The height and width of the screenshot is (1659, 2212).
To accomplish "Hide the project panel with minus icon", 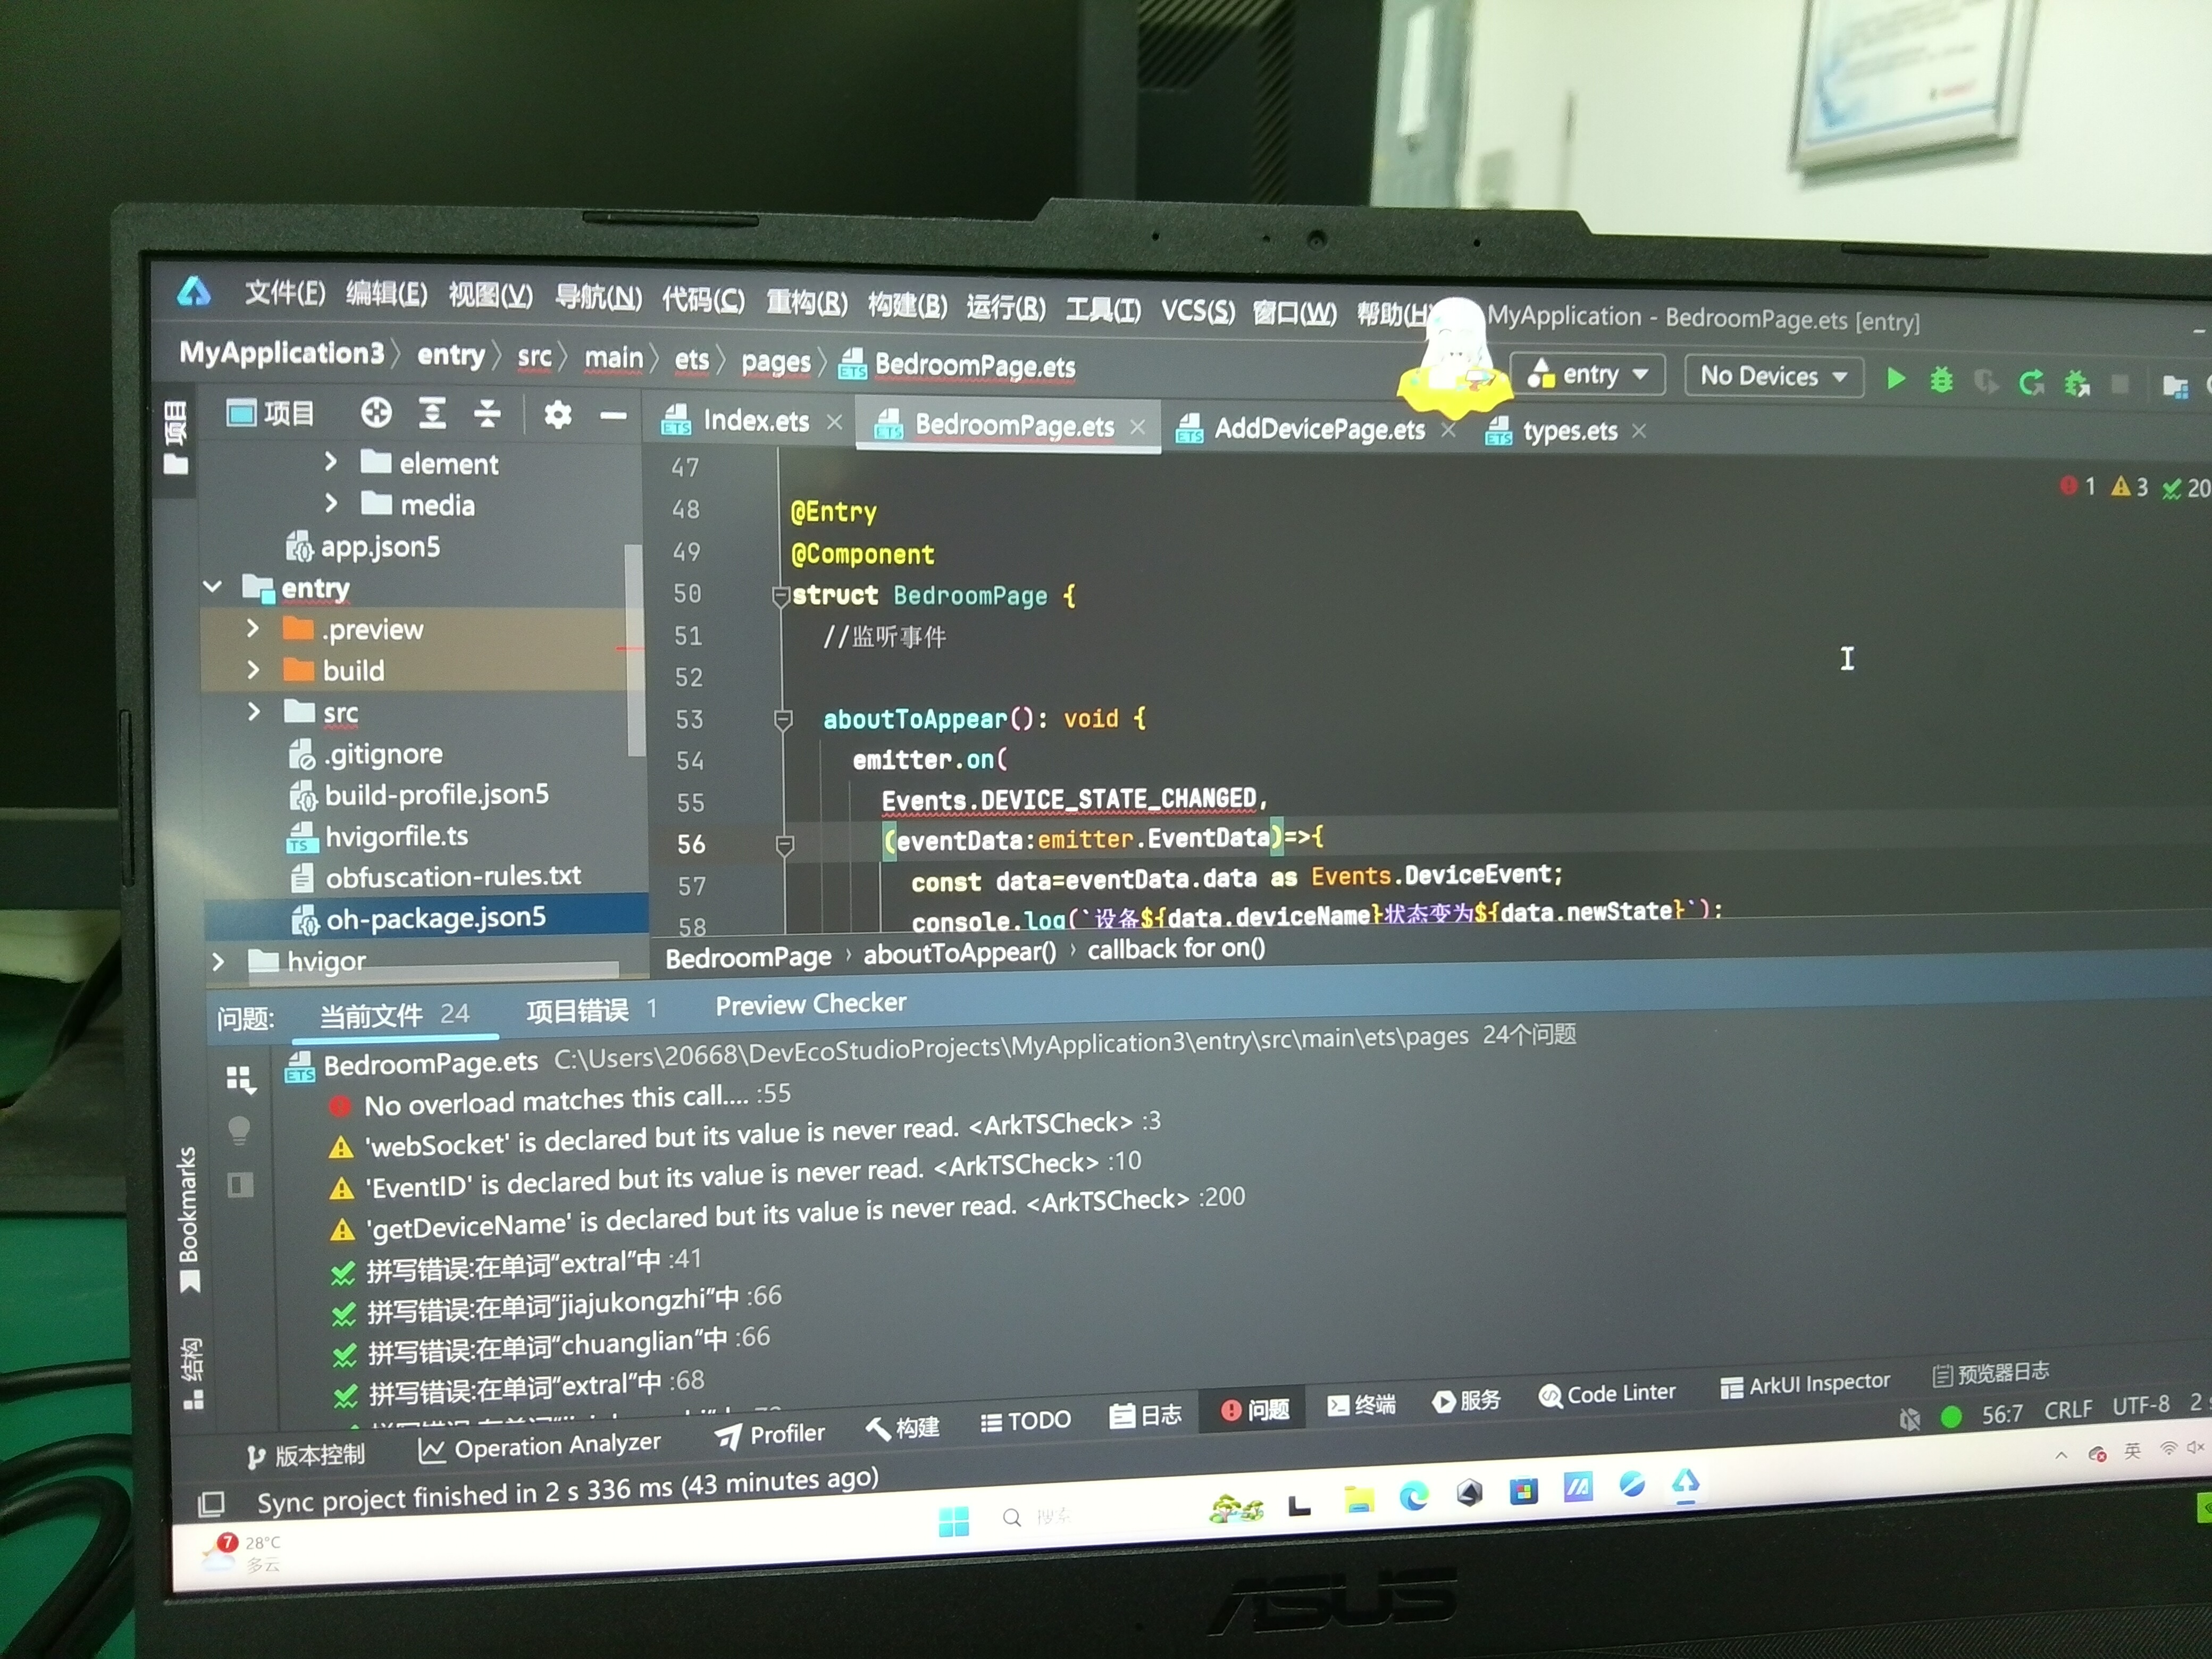I will (613, 416).
